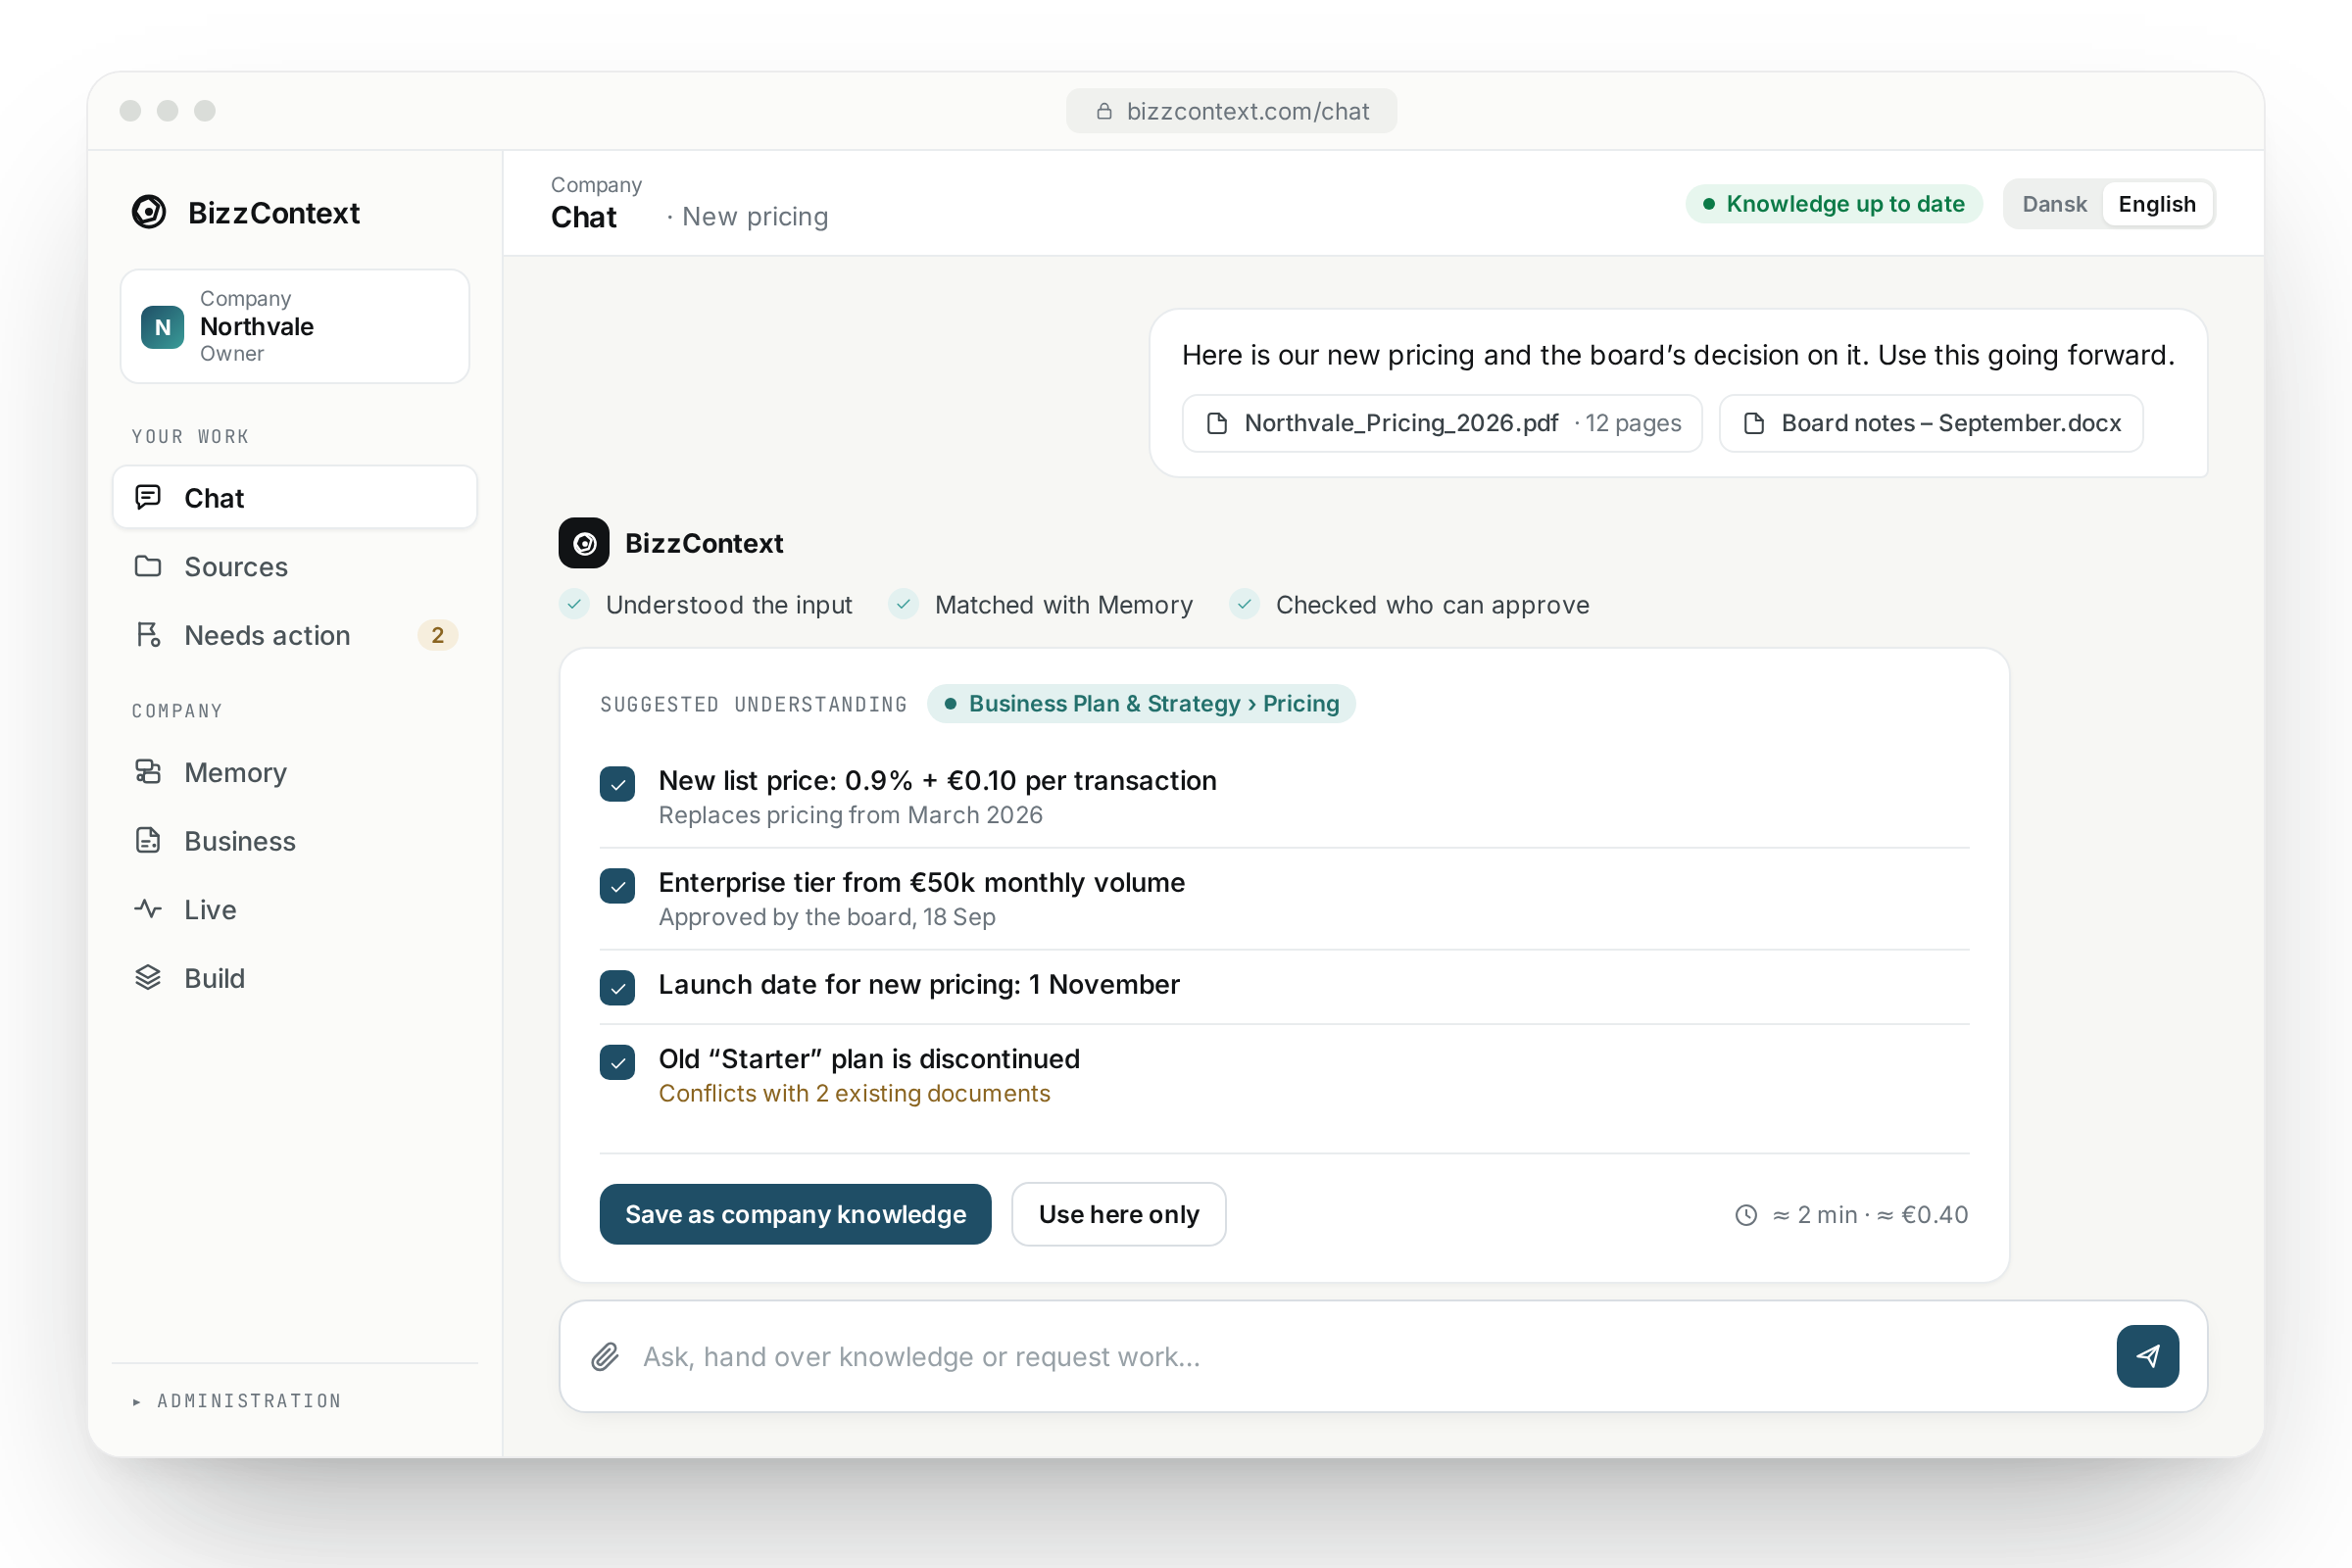2352x1568 pixels.
Task: Click the chat message input field
Action: (1365, 1356)
